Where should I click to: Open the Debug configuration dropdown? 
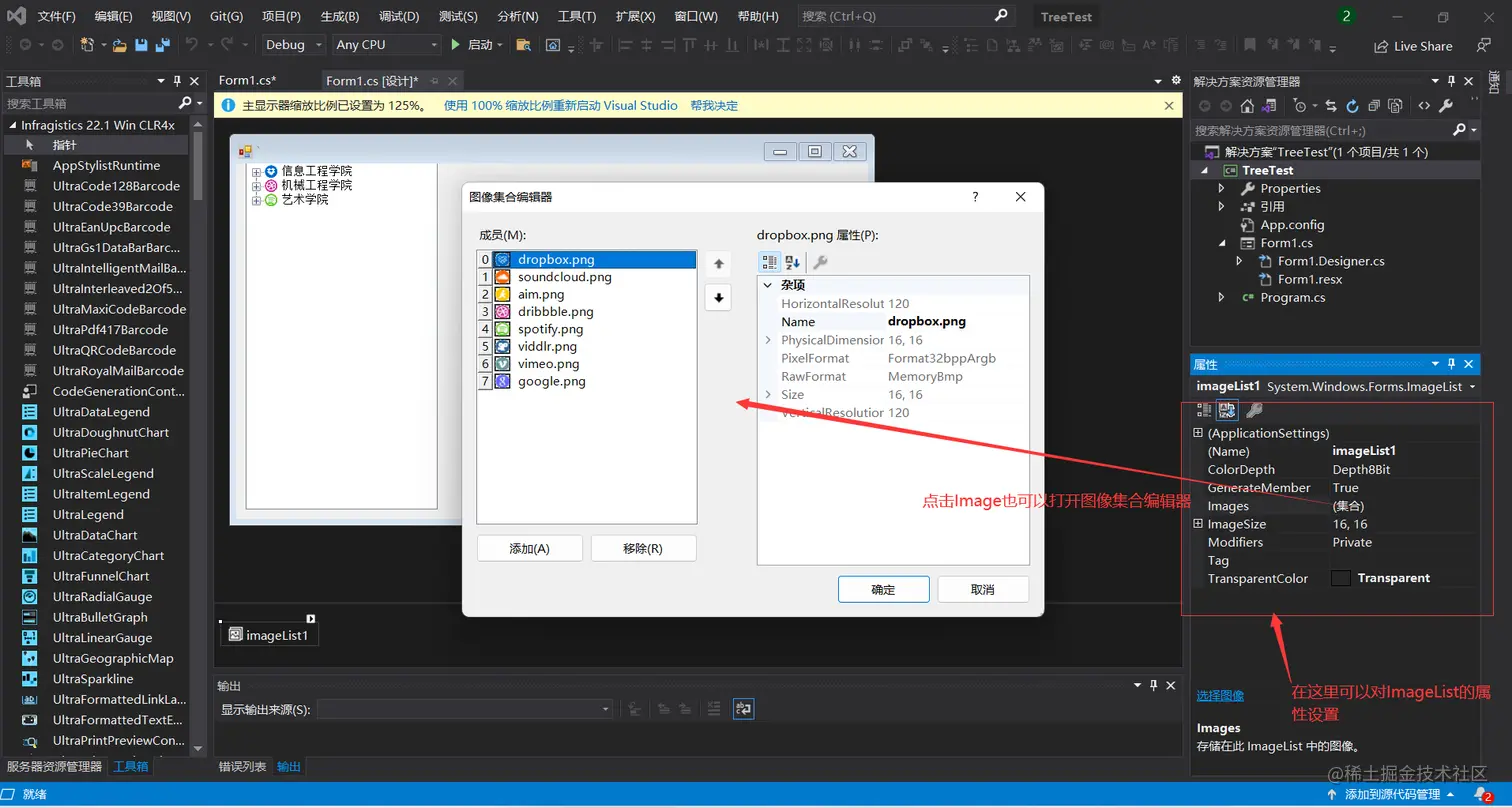coord(294,45)
